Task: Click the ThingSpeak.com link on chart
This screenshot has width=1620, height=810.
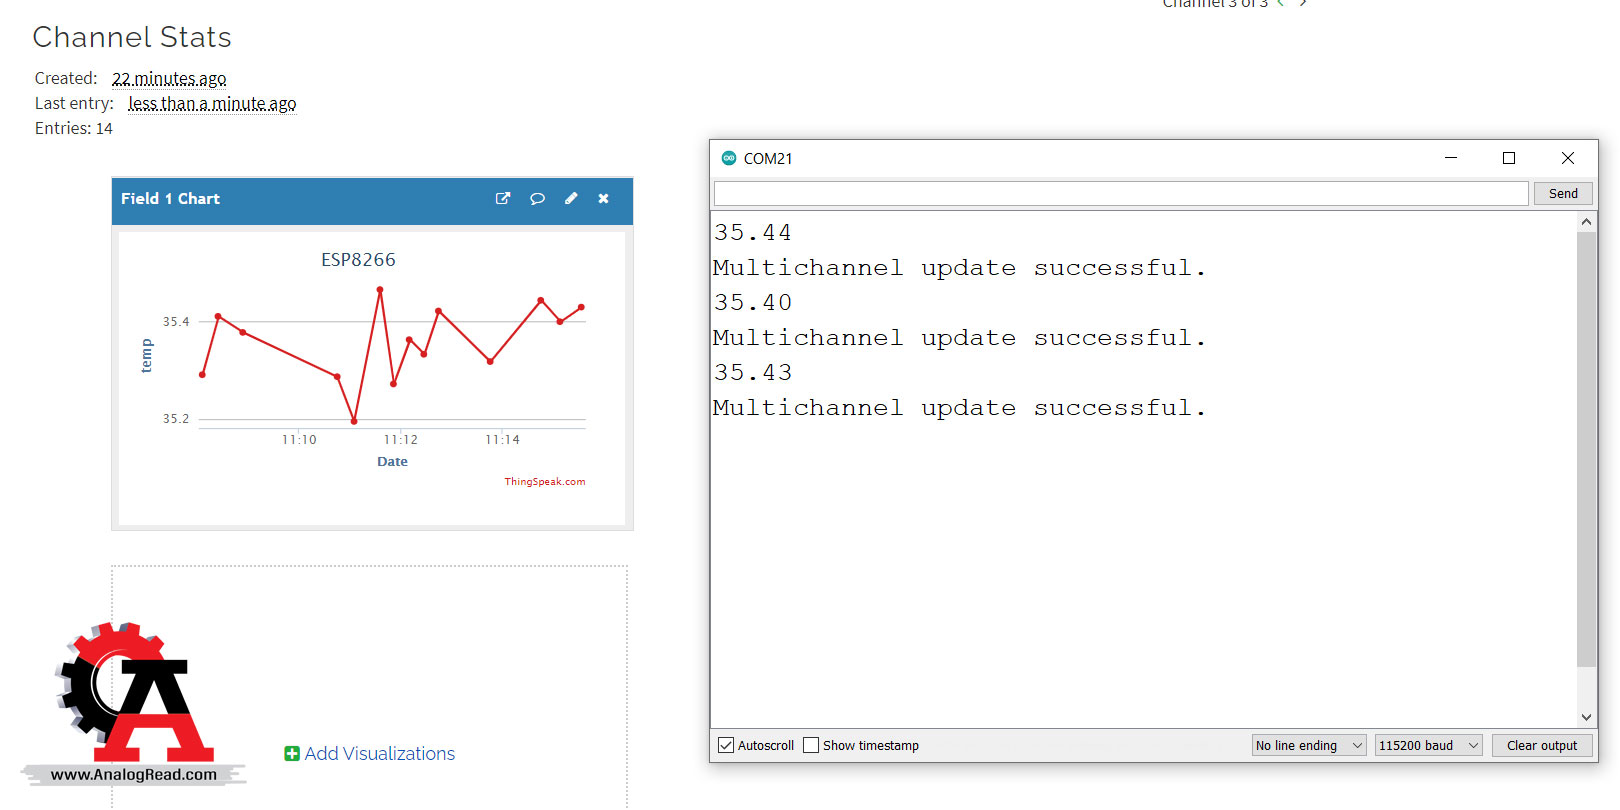Action: point(545,482)
